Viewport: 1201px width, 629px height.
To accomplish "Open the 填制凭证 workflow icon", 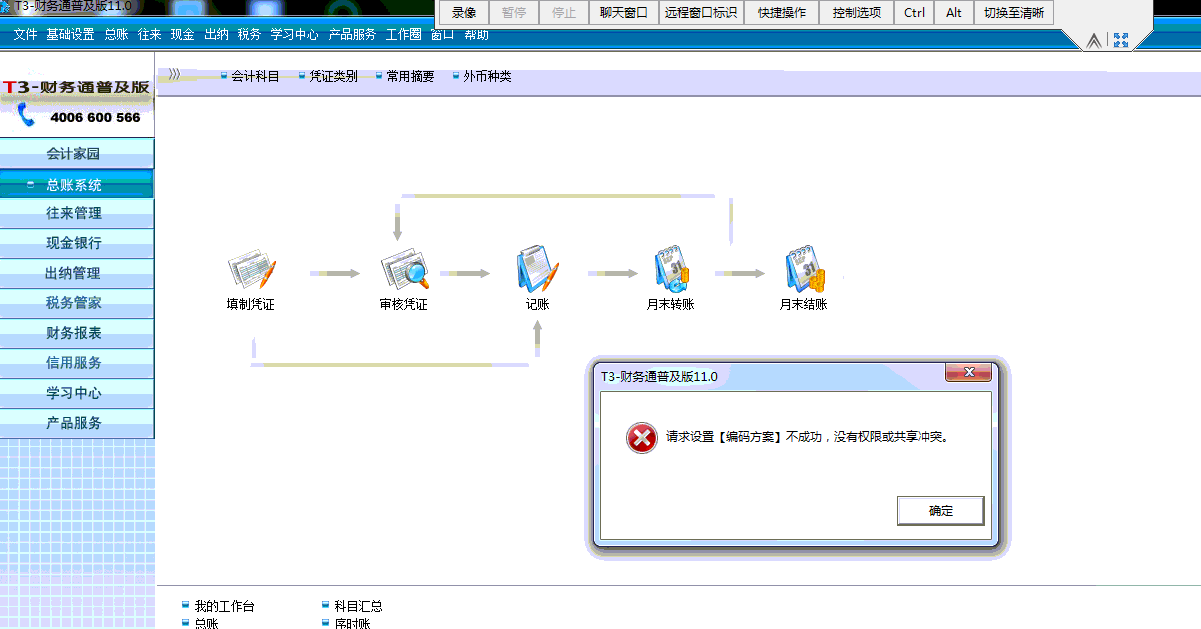I will pyautogui.click(x=250, y=272).
